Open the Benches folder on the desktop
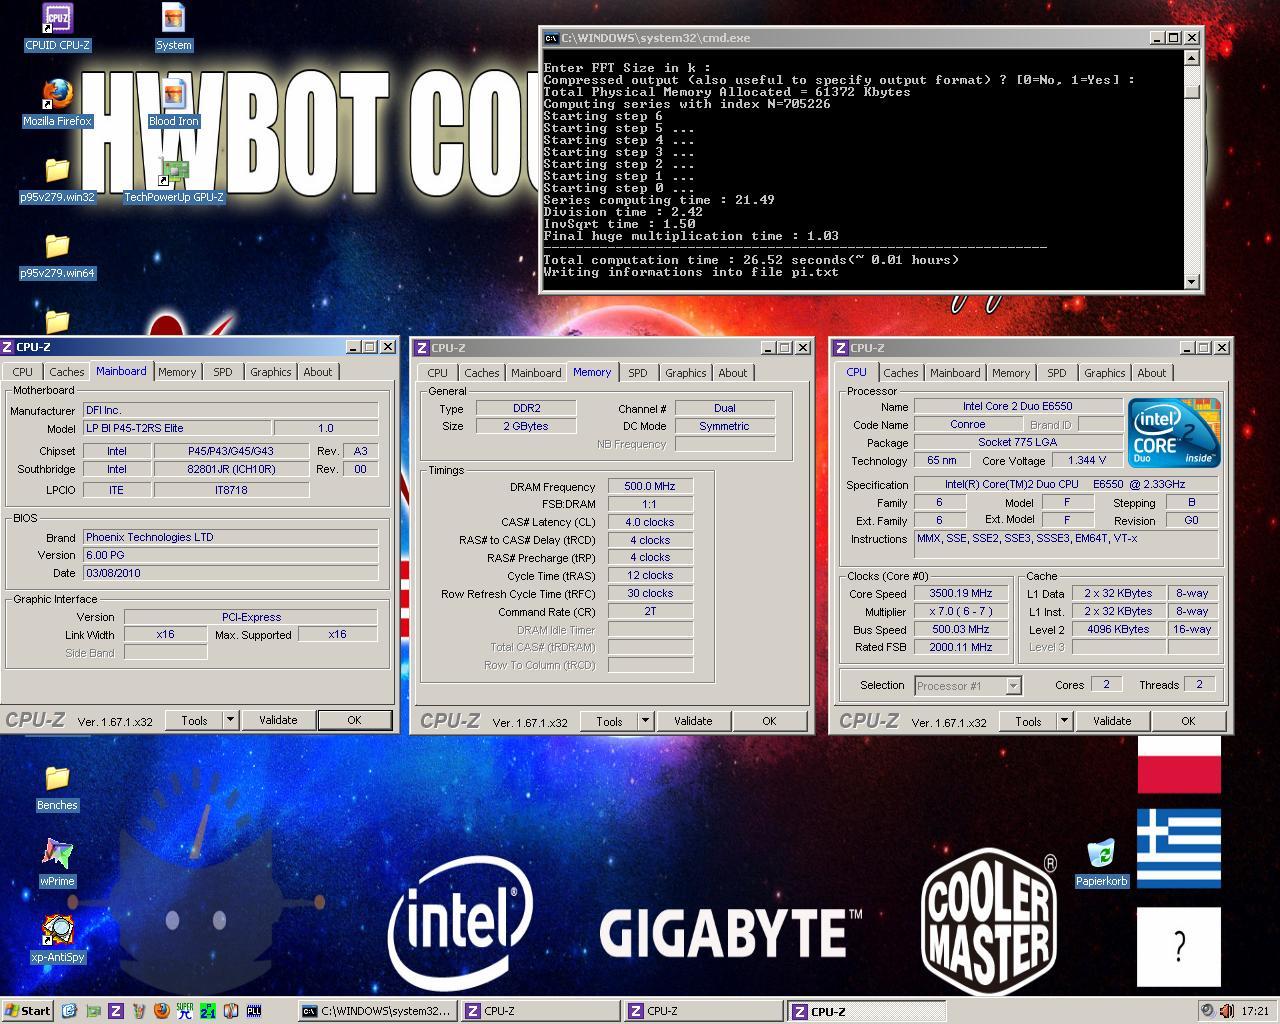Viewport: 1280px width, 1024px height. coord(57,787)
